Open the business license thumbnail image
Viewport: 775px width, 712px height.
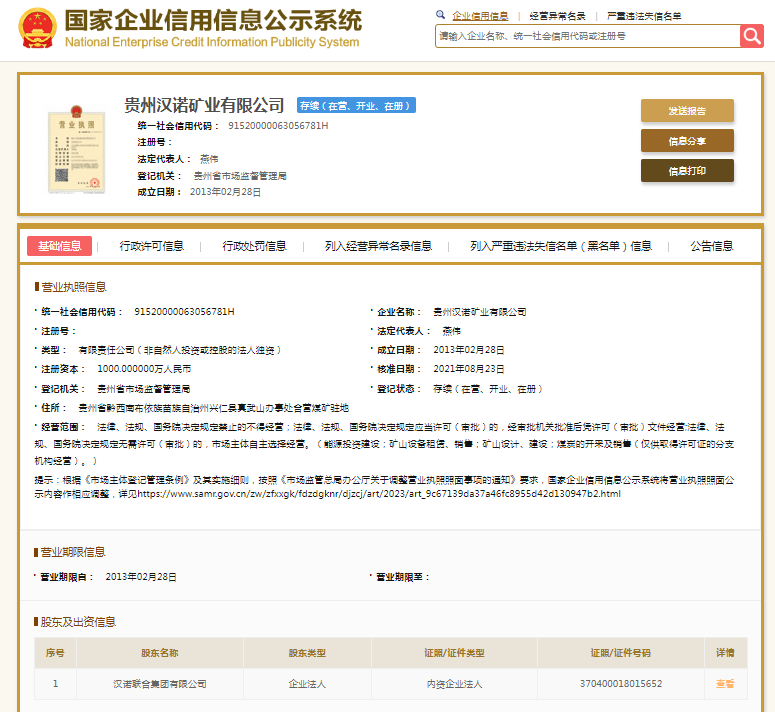76,149
